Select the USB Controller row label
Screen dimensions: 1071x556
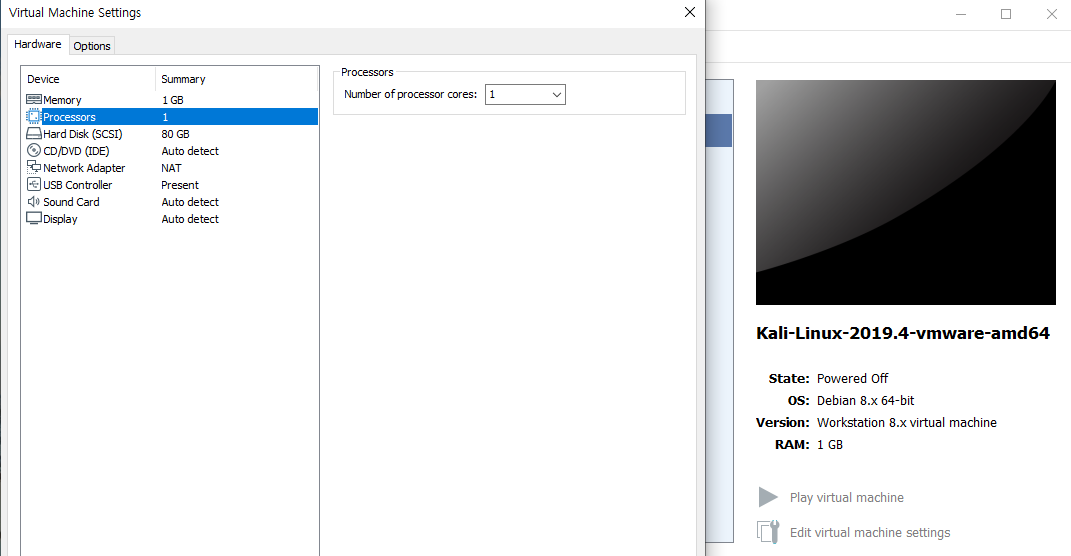[77, 185]
